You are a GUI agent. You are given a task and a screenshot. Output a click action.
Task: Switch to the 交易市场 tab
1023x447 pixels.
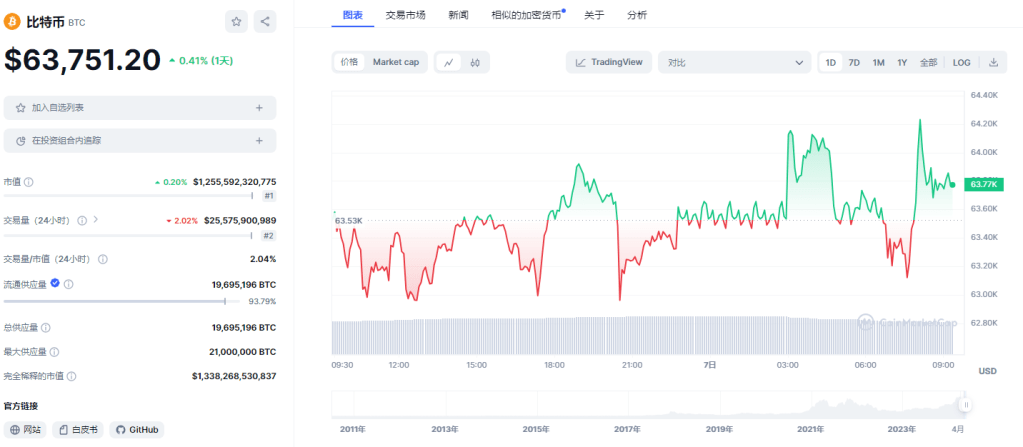pos(406,15)
